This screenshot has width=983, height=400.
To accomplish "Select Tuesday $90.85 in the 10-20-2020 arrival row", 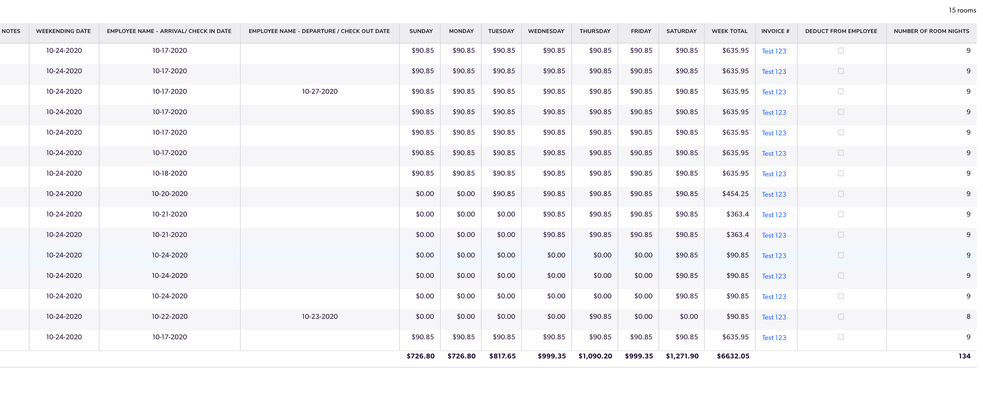I will [504, 194].
